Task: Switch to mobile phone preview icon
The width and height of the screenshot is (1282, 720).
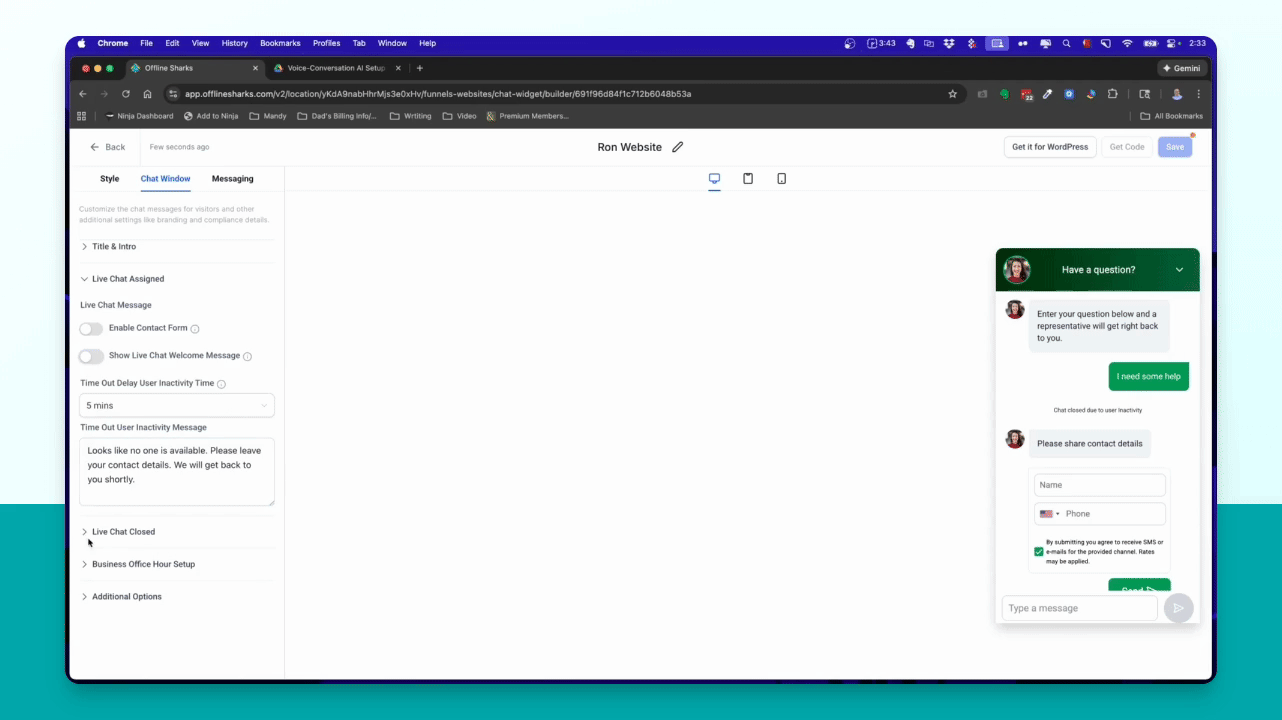Action: [782, 178]
